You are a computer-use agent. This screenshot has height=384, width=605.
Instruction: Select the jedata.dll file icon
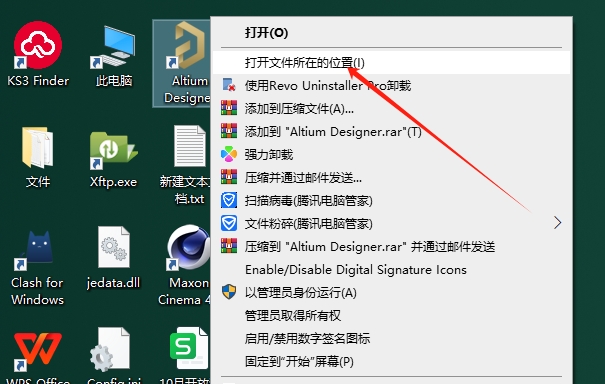click(113, 257)
